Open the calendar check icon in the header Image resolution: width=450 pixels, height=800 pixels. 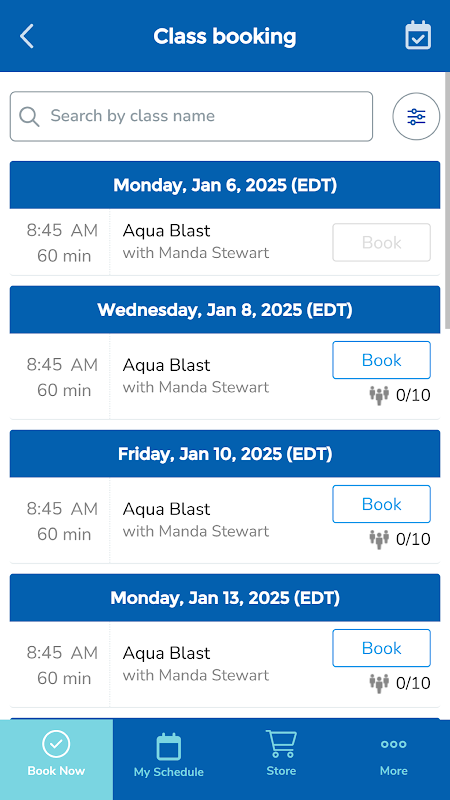pyautogui.click(x=418, y=36)
